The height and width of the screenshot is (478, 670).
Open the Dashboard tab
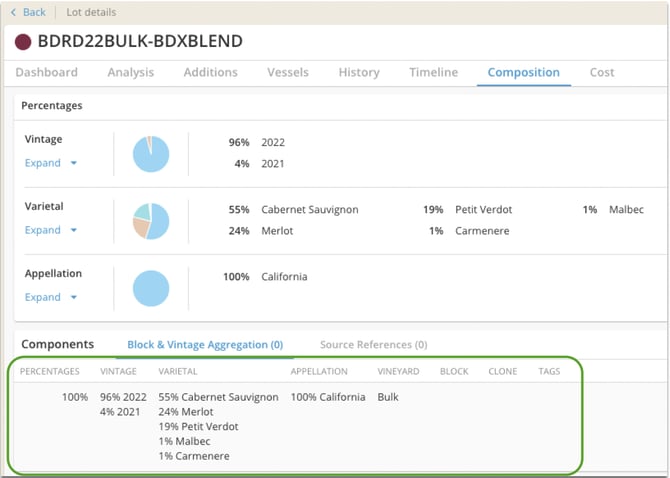click(47, 72)
